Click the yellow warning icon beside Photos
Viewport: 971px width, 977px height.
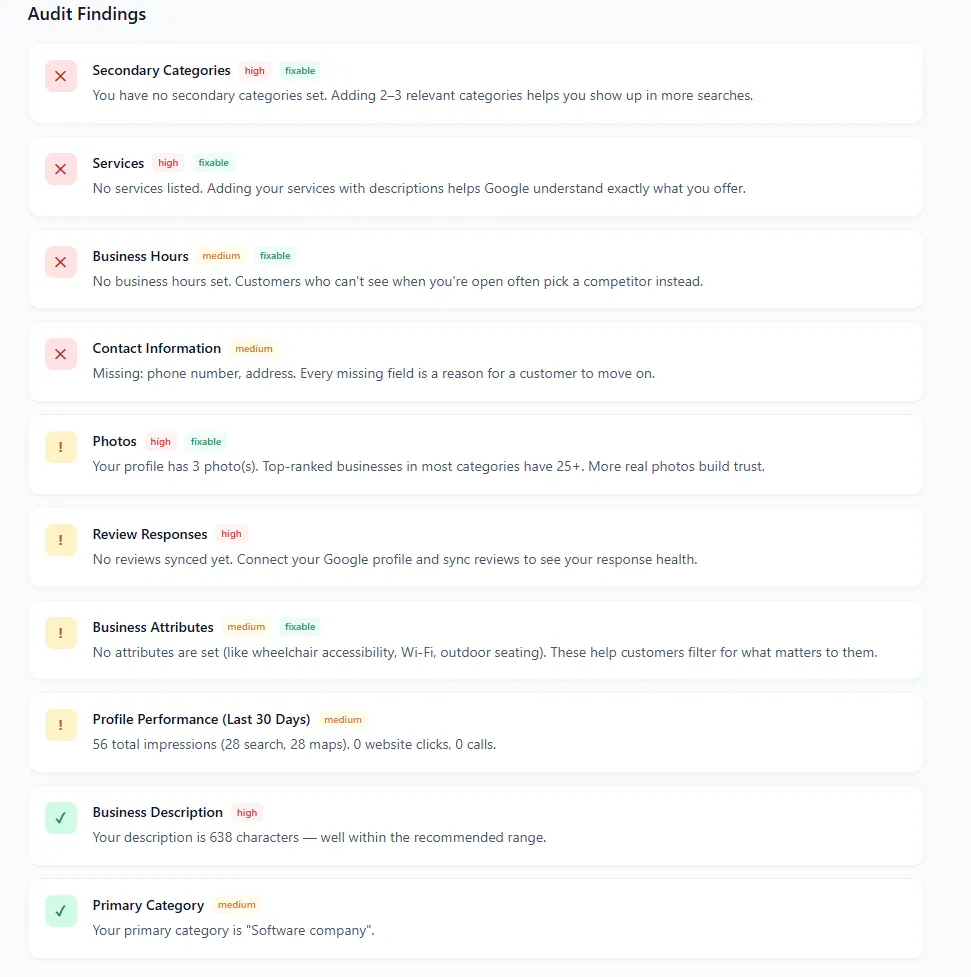(60, 447)
